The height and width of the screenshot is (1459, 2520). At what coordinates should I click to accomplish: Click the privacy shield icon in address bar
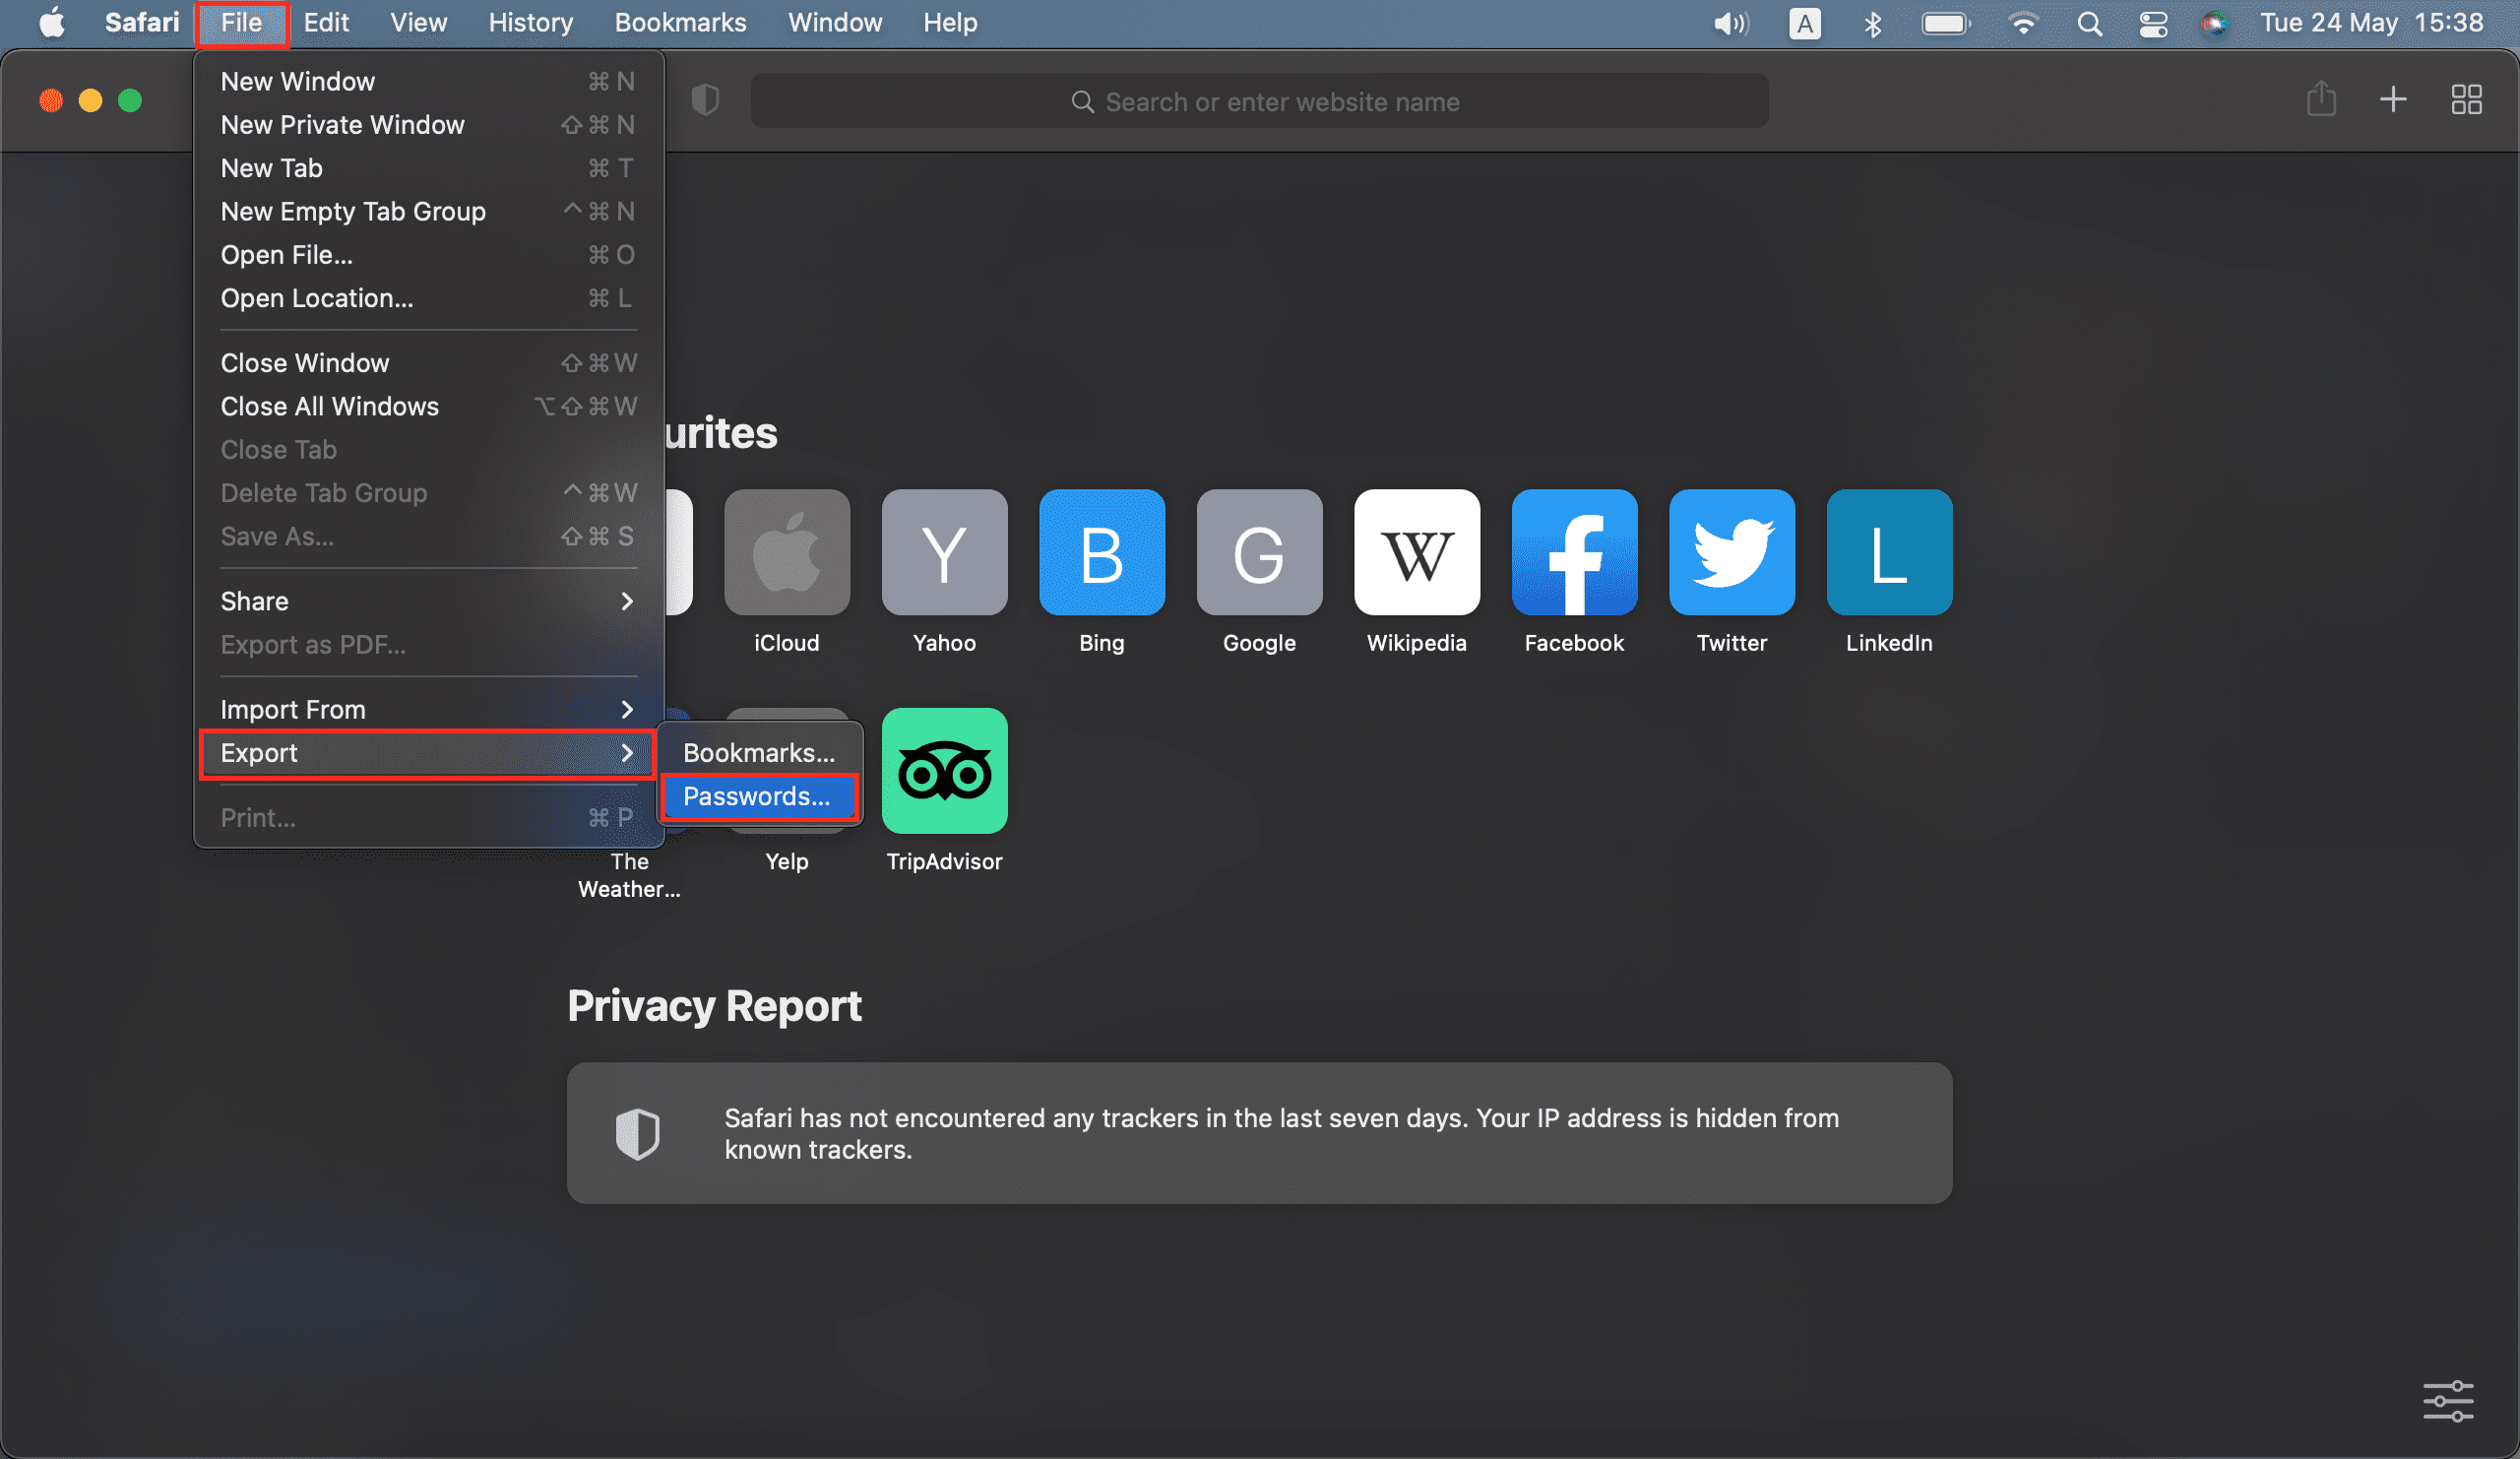tap(705, 100)
